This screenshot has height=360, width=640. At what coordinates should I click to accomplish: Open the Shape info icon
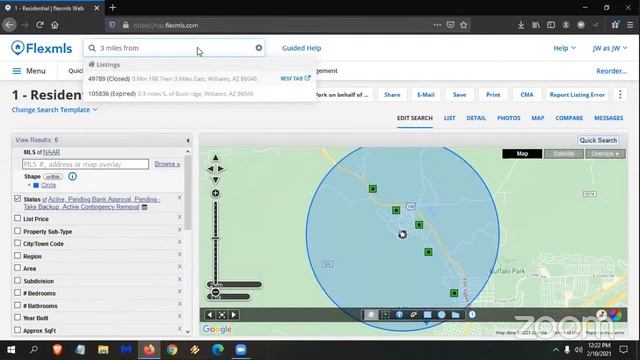coord(72,176)
